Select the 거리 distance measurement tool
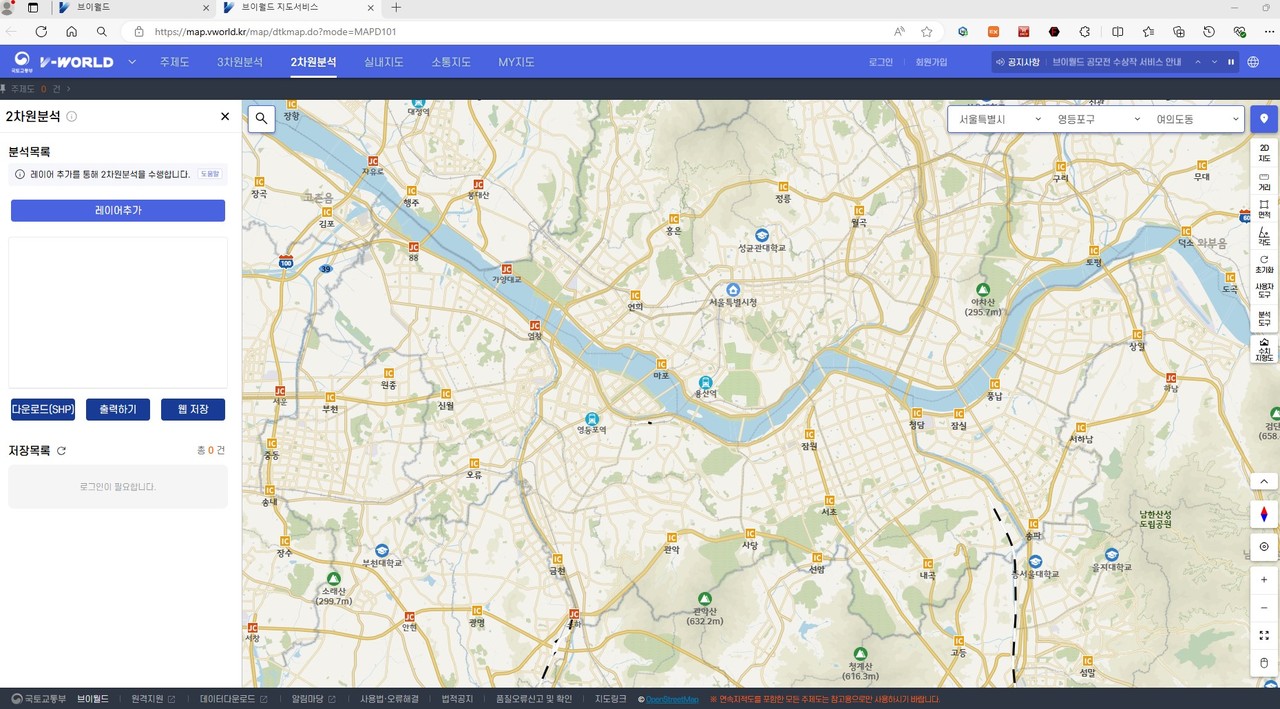Image resolution: width=1280 pixels, height=709 pixels. pos(1264,181)
